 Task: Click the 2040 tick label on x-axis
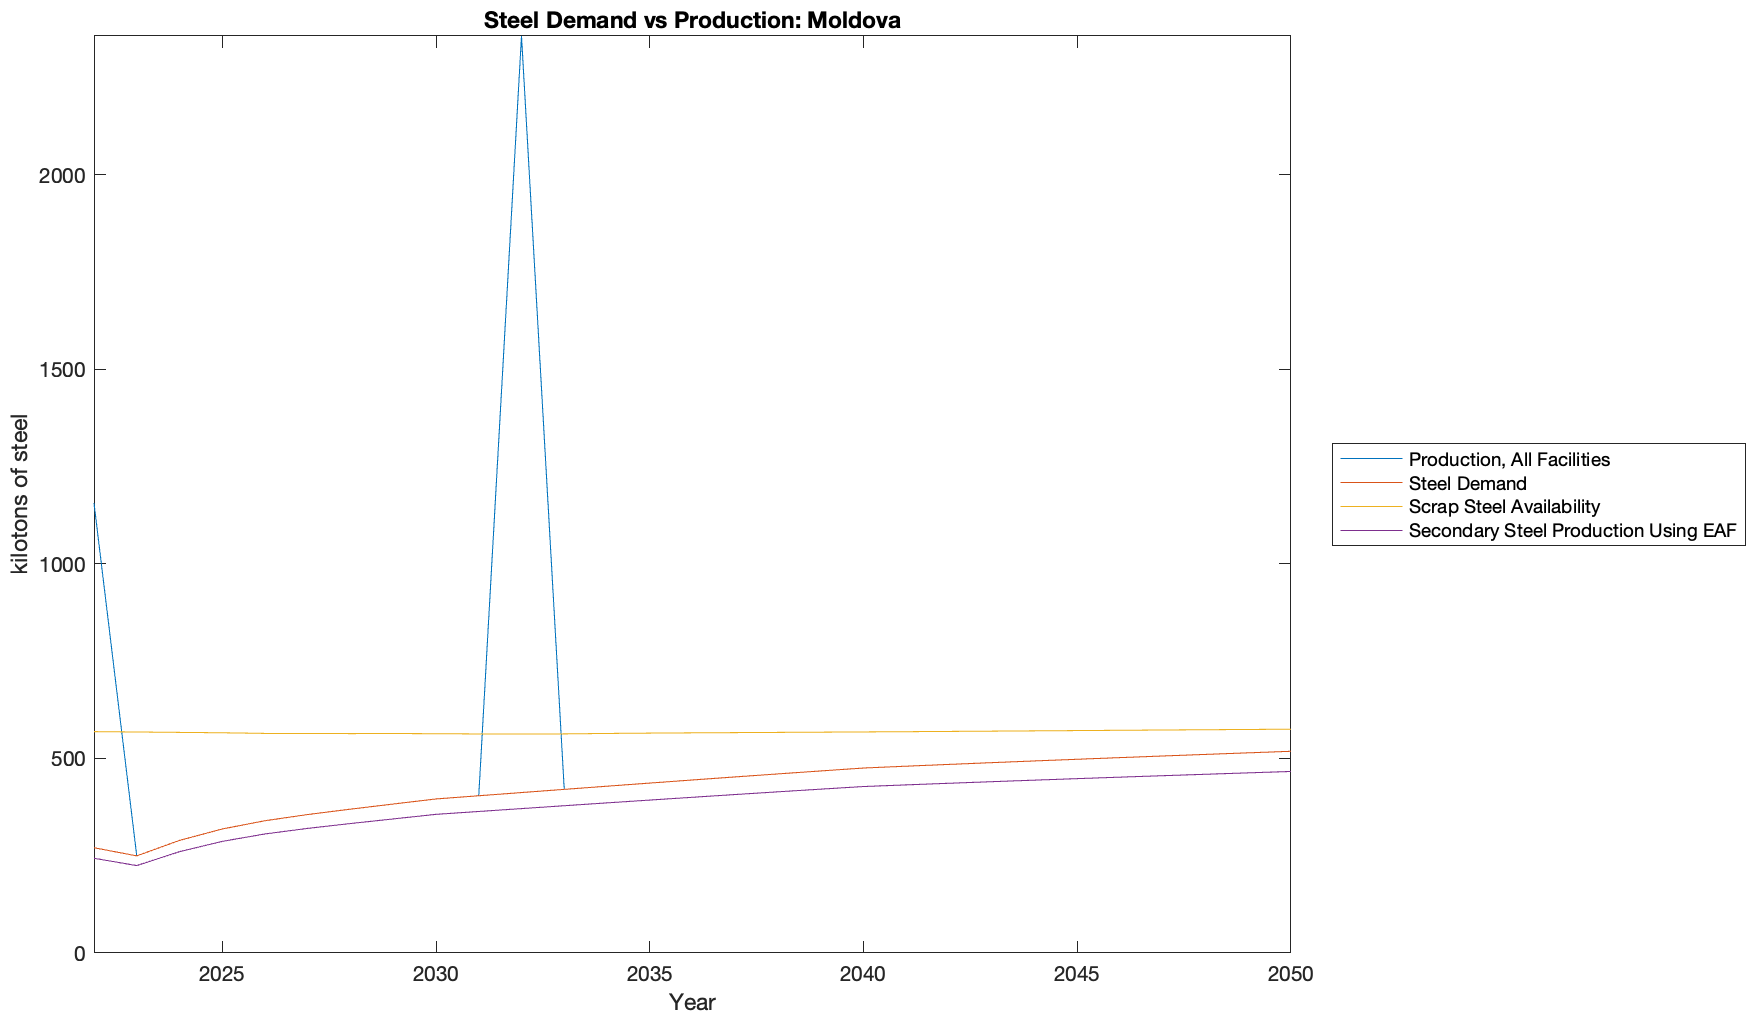(863, 975)
